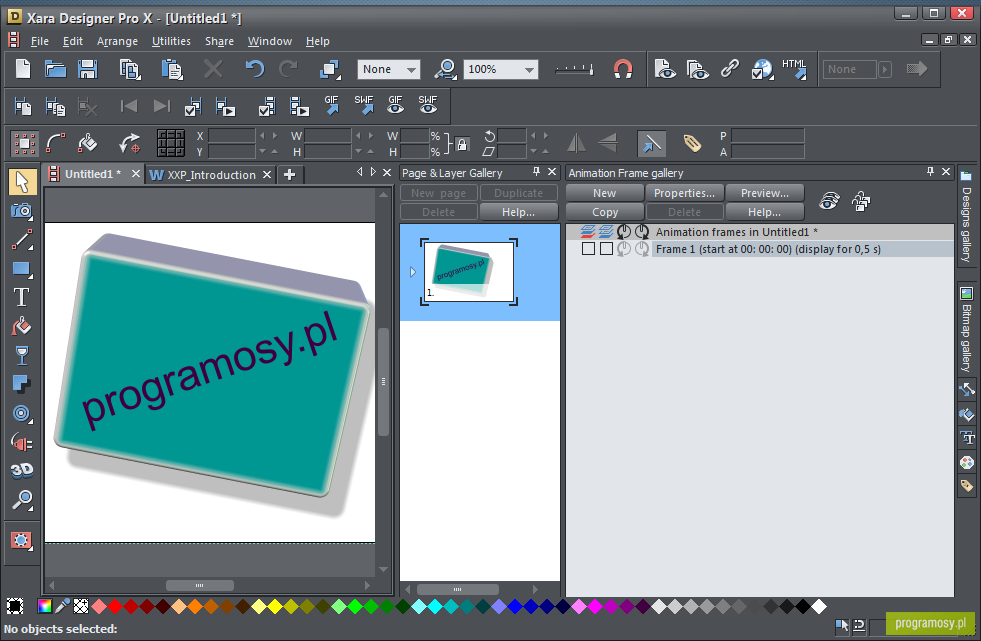Select the Photo camera tool
Viewport: 981px width, 641px height.
22,211
